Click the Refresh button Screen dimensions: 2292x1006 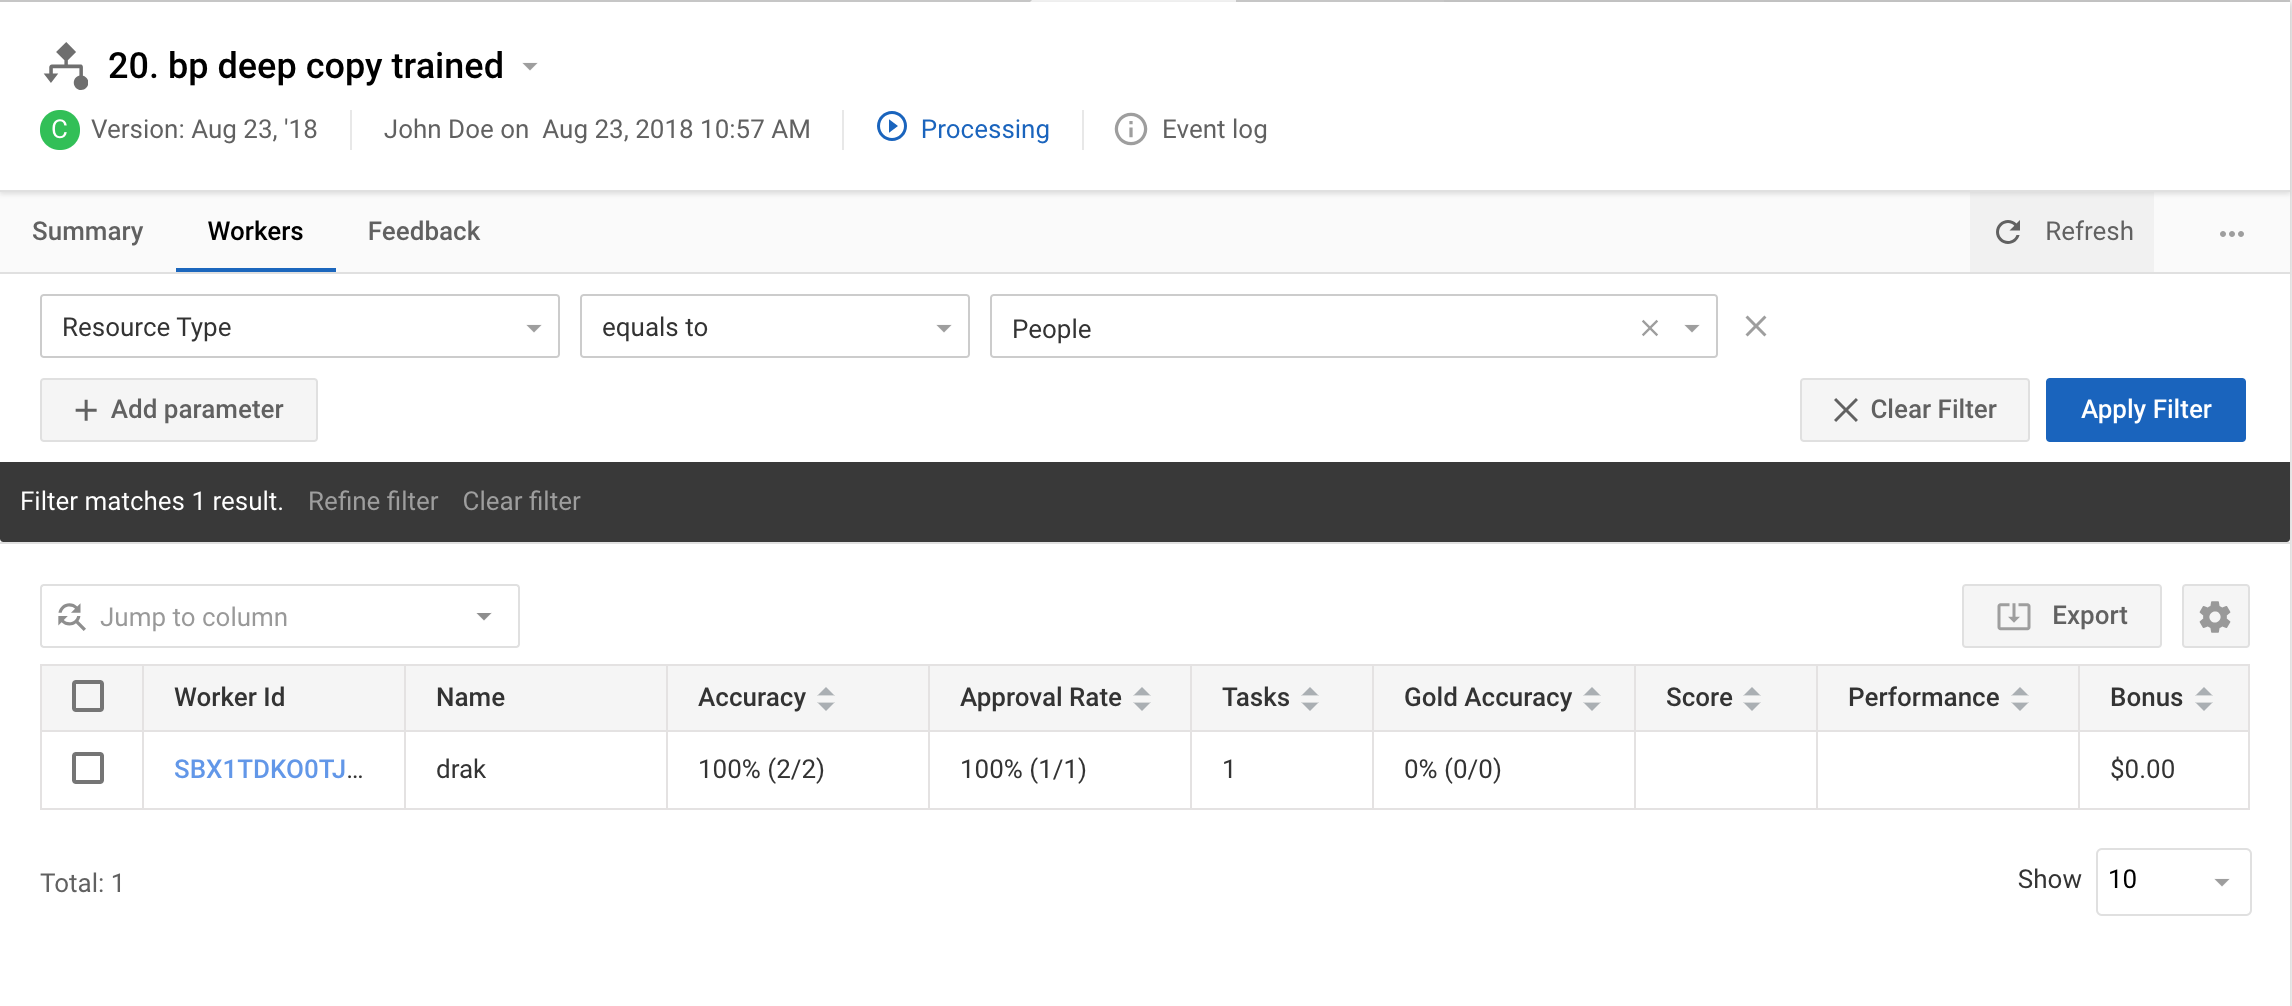2062,232
